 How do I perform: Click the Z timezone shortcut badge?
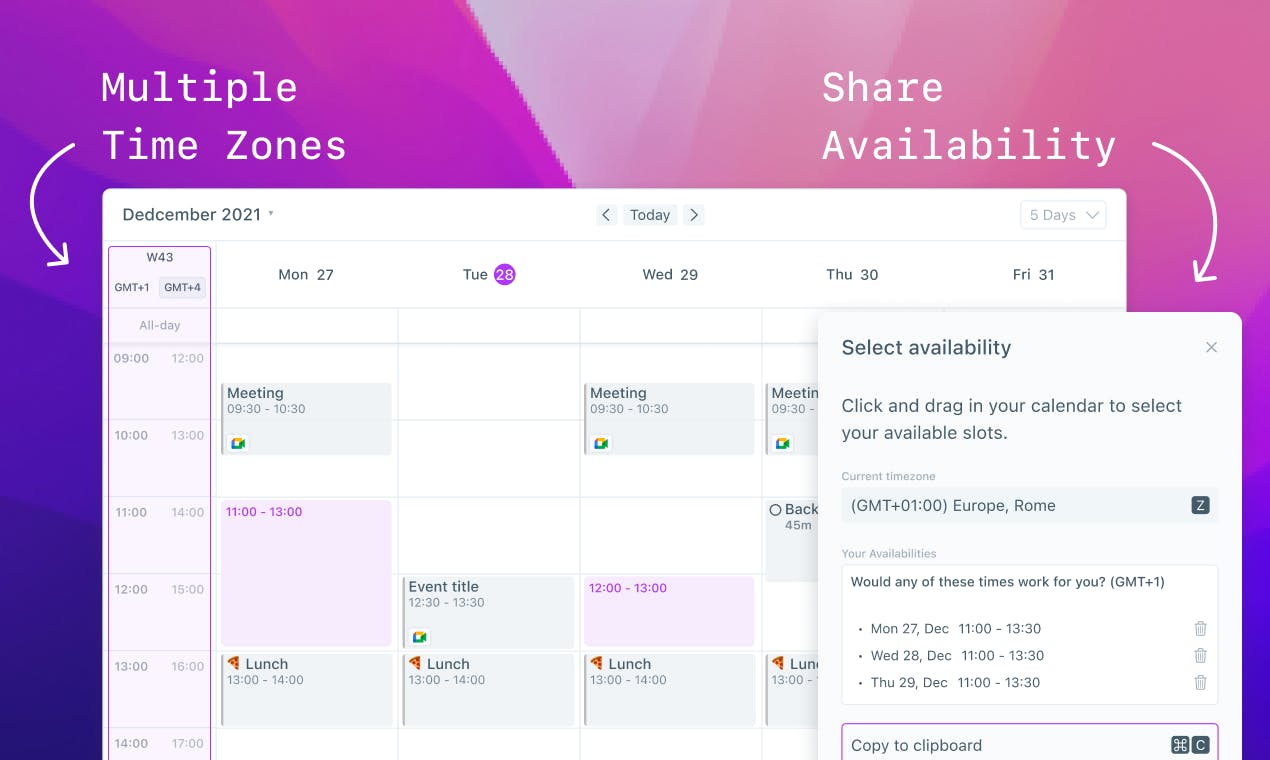1201,505
